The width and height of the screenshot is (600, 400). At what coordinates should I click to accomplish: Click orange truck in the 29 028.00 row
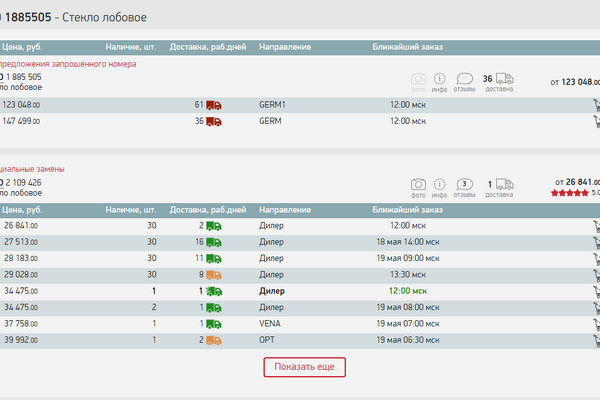214,275
